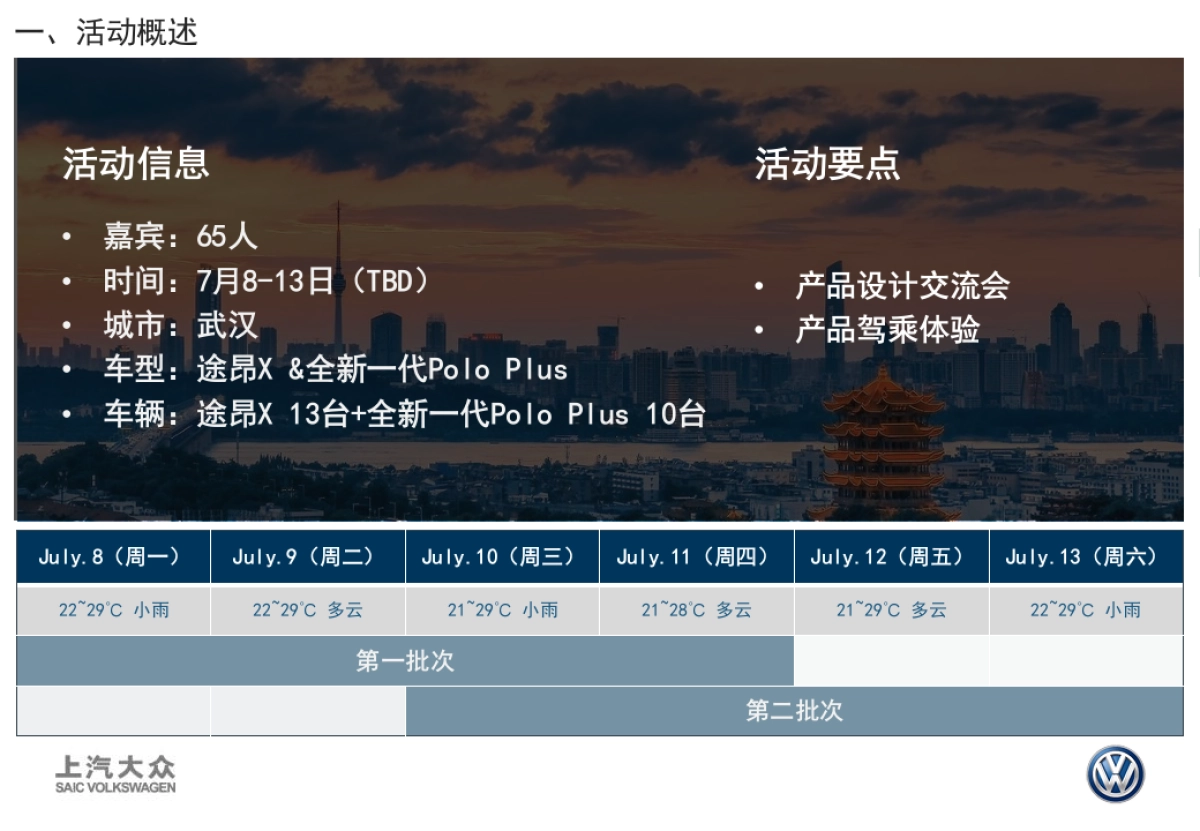Select the 21~28℃ 多云 weather cell
The width and height of the screenshot is (1200, 831).
[696, 609]
